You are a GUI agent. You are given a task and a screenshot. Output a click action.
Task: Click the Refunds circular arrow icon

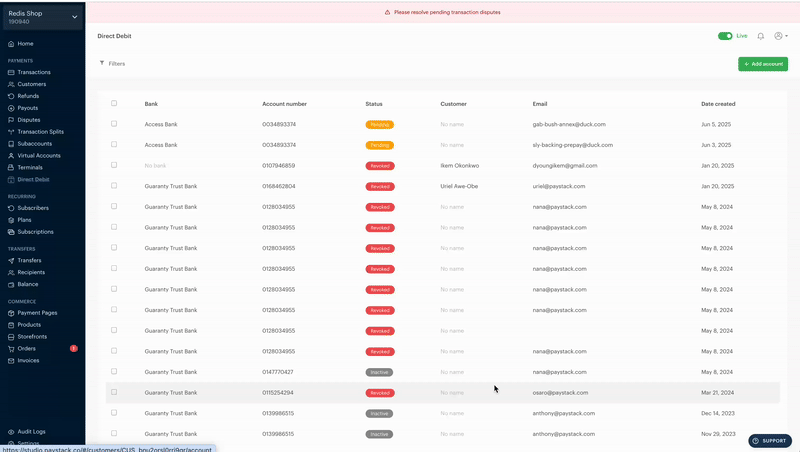[11, 96]
